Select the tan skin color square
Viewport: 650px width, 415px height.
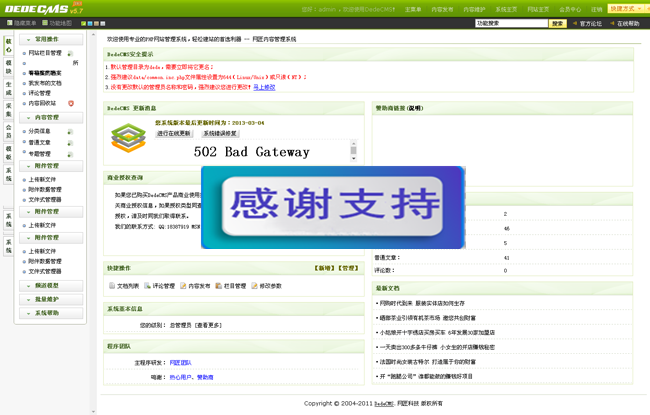pos(96,23)
